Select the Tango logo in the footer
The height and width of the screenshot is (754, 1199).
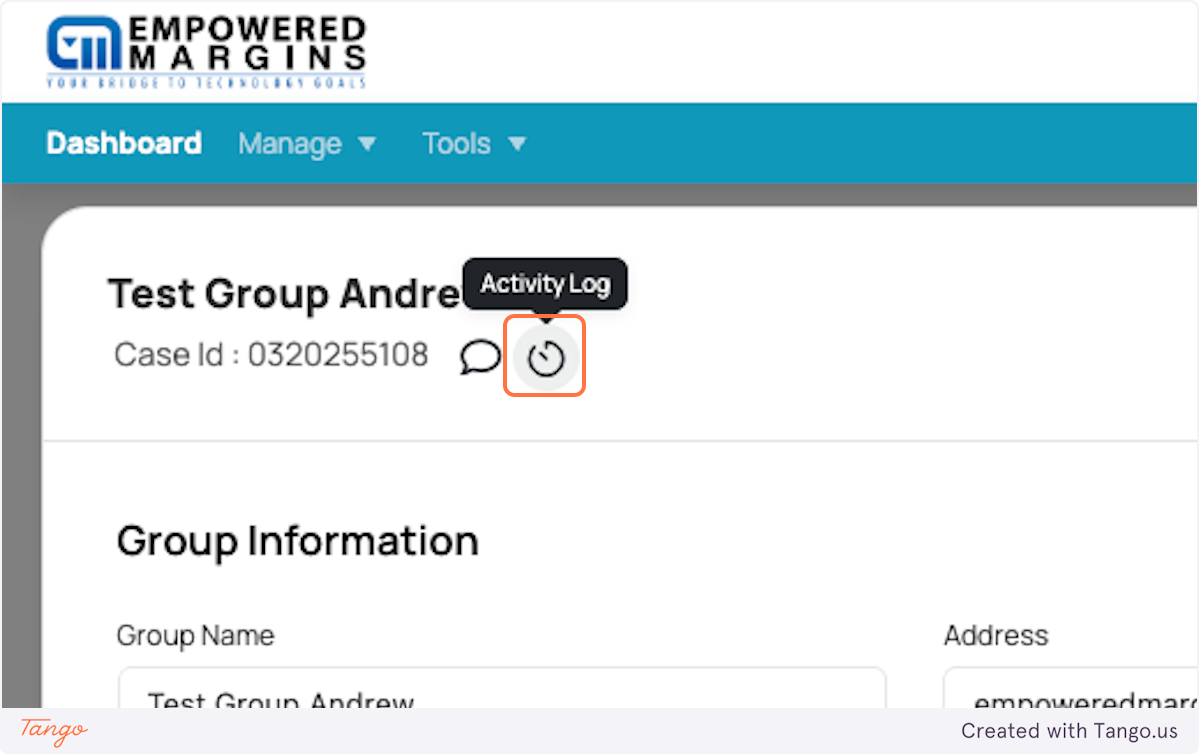click(x=52, y=731)
